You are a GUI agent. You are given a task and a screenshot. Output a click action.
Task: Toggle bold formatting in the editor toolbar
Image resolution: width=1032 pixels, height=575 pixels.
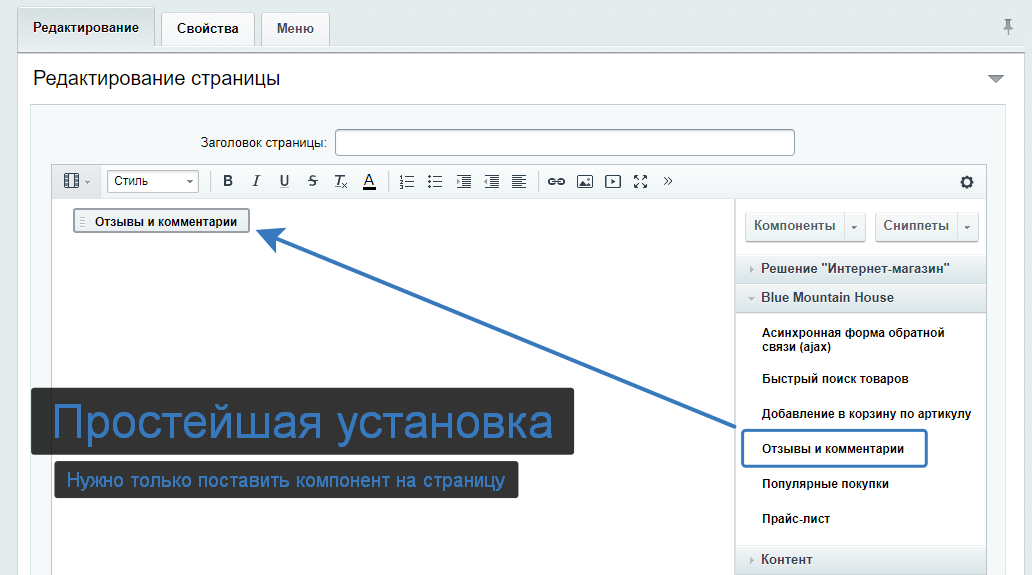click(x=228, y=181)
